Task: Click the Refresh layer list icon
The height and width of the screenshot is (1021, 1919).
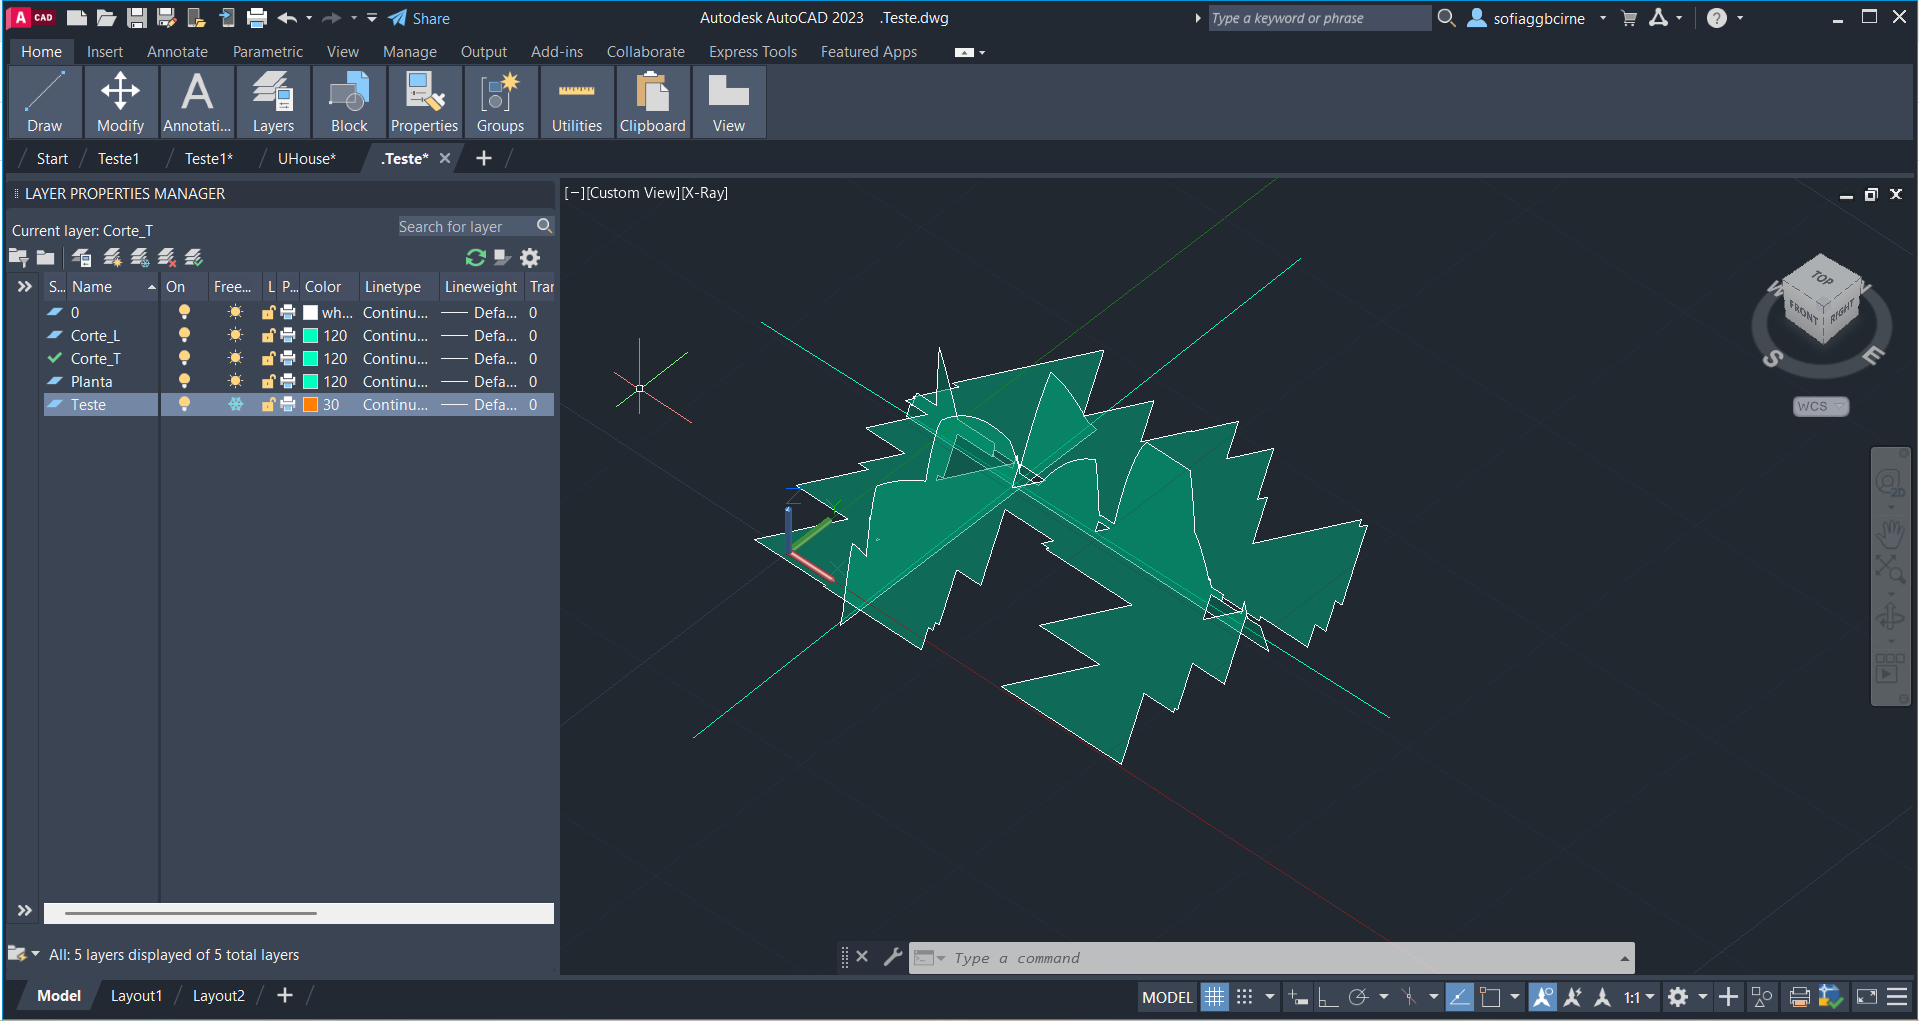Action: pos(476,258)
